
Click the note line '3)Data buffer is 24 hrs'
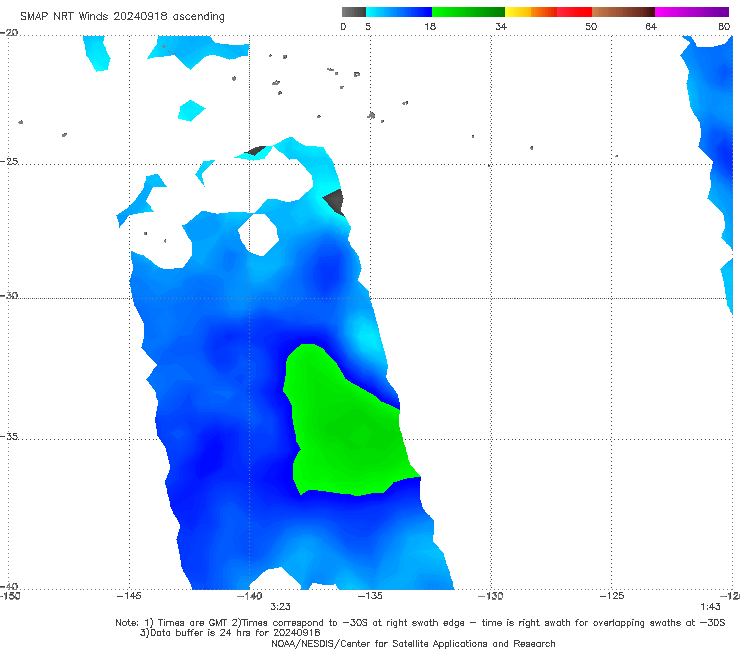coord(230,633)
